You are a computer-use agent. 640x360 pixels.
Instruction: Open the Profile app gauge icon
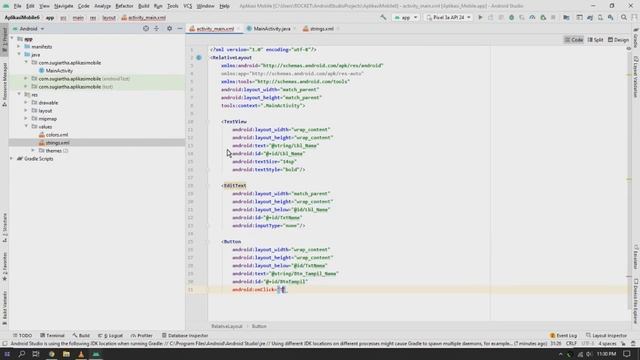pyautogui.click(x=532, y=18)
